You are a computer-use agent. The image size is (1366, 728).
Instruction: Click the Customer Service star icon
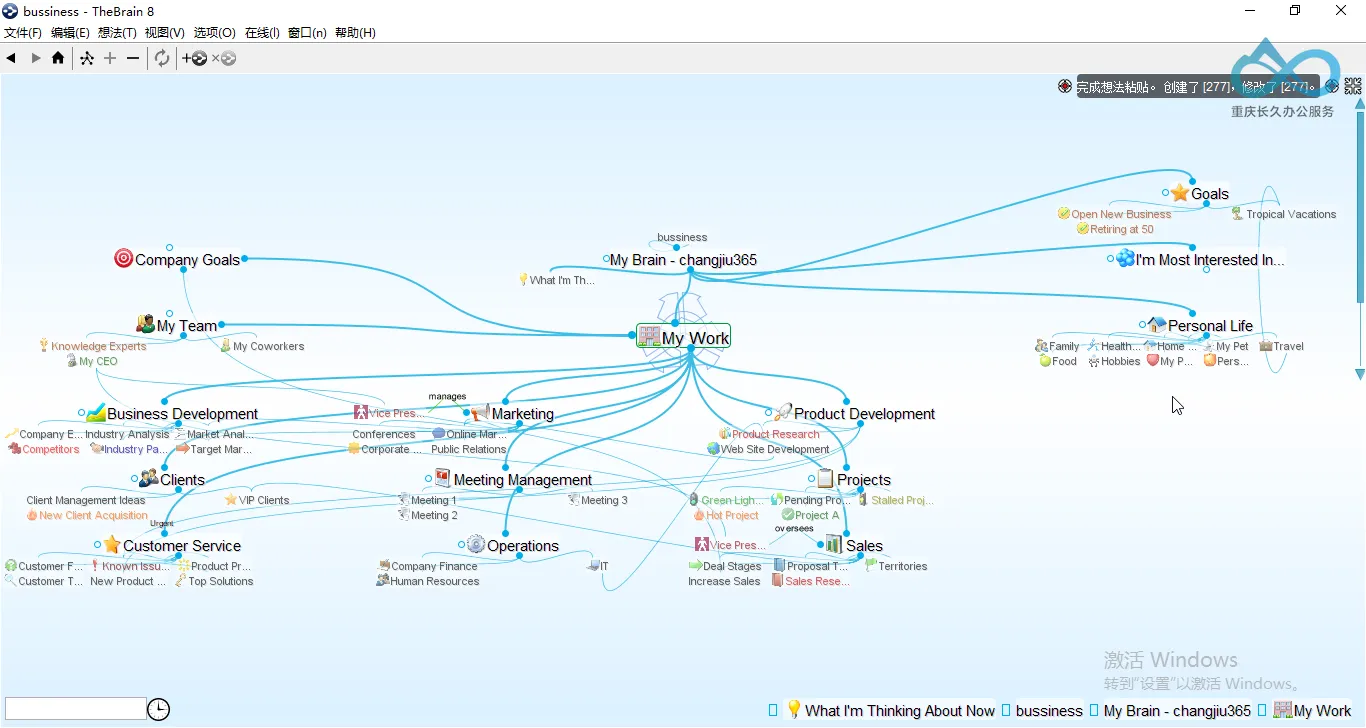tap(112, 544)
